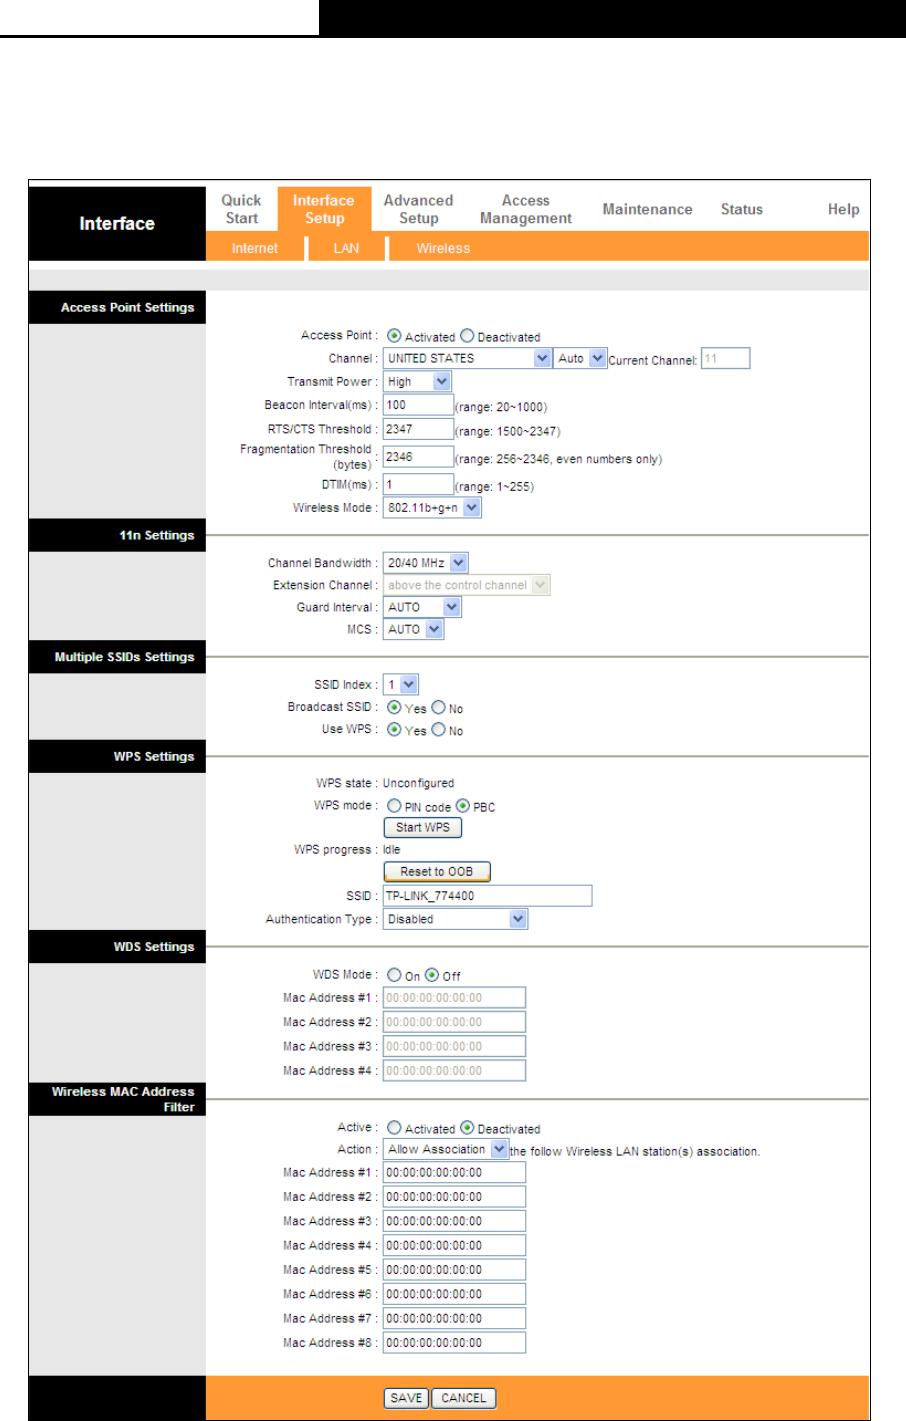Open the Maintenance tab
The width and height of the screenshot is (906, 1421).
tap(647, 209)
